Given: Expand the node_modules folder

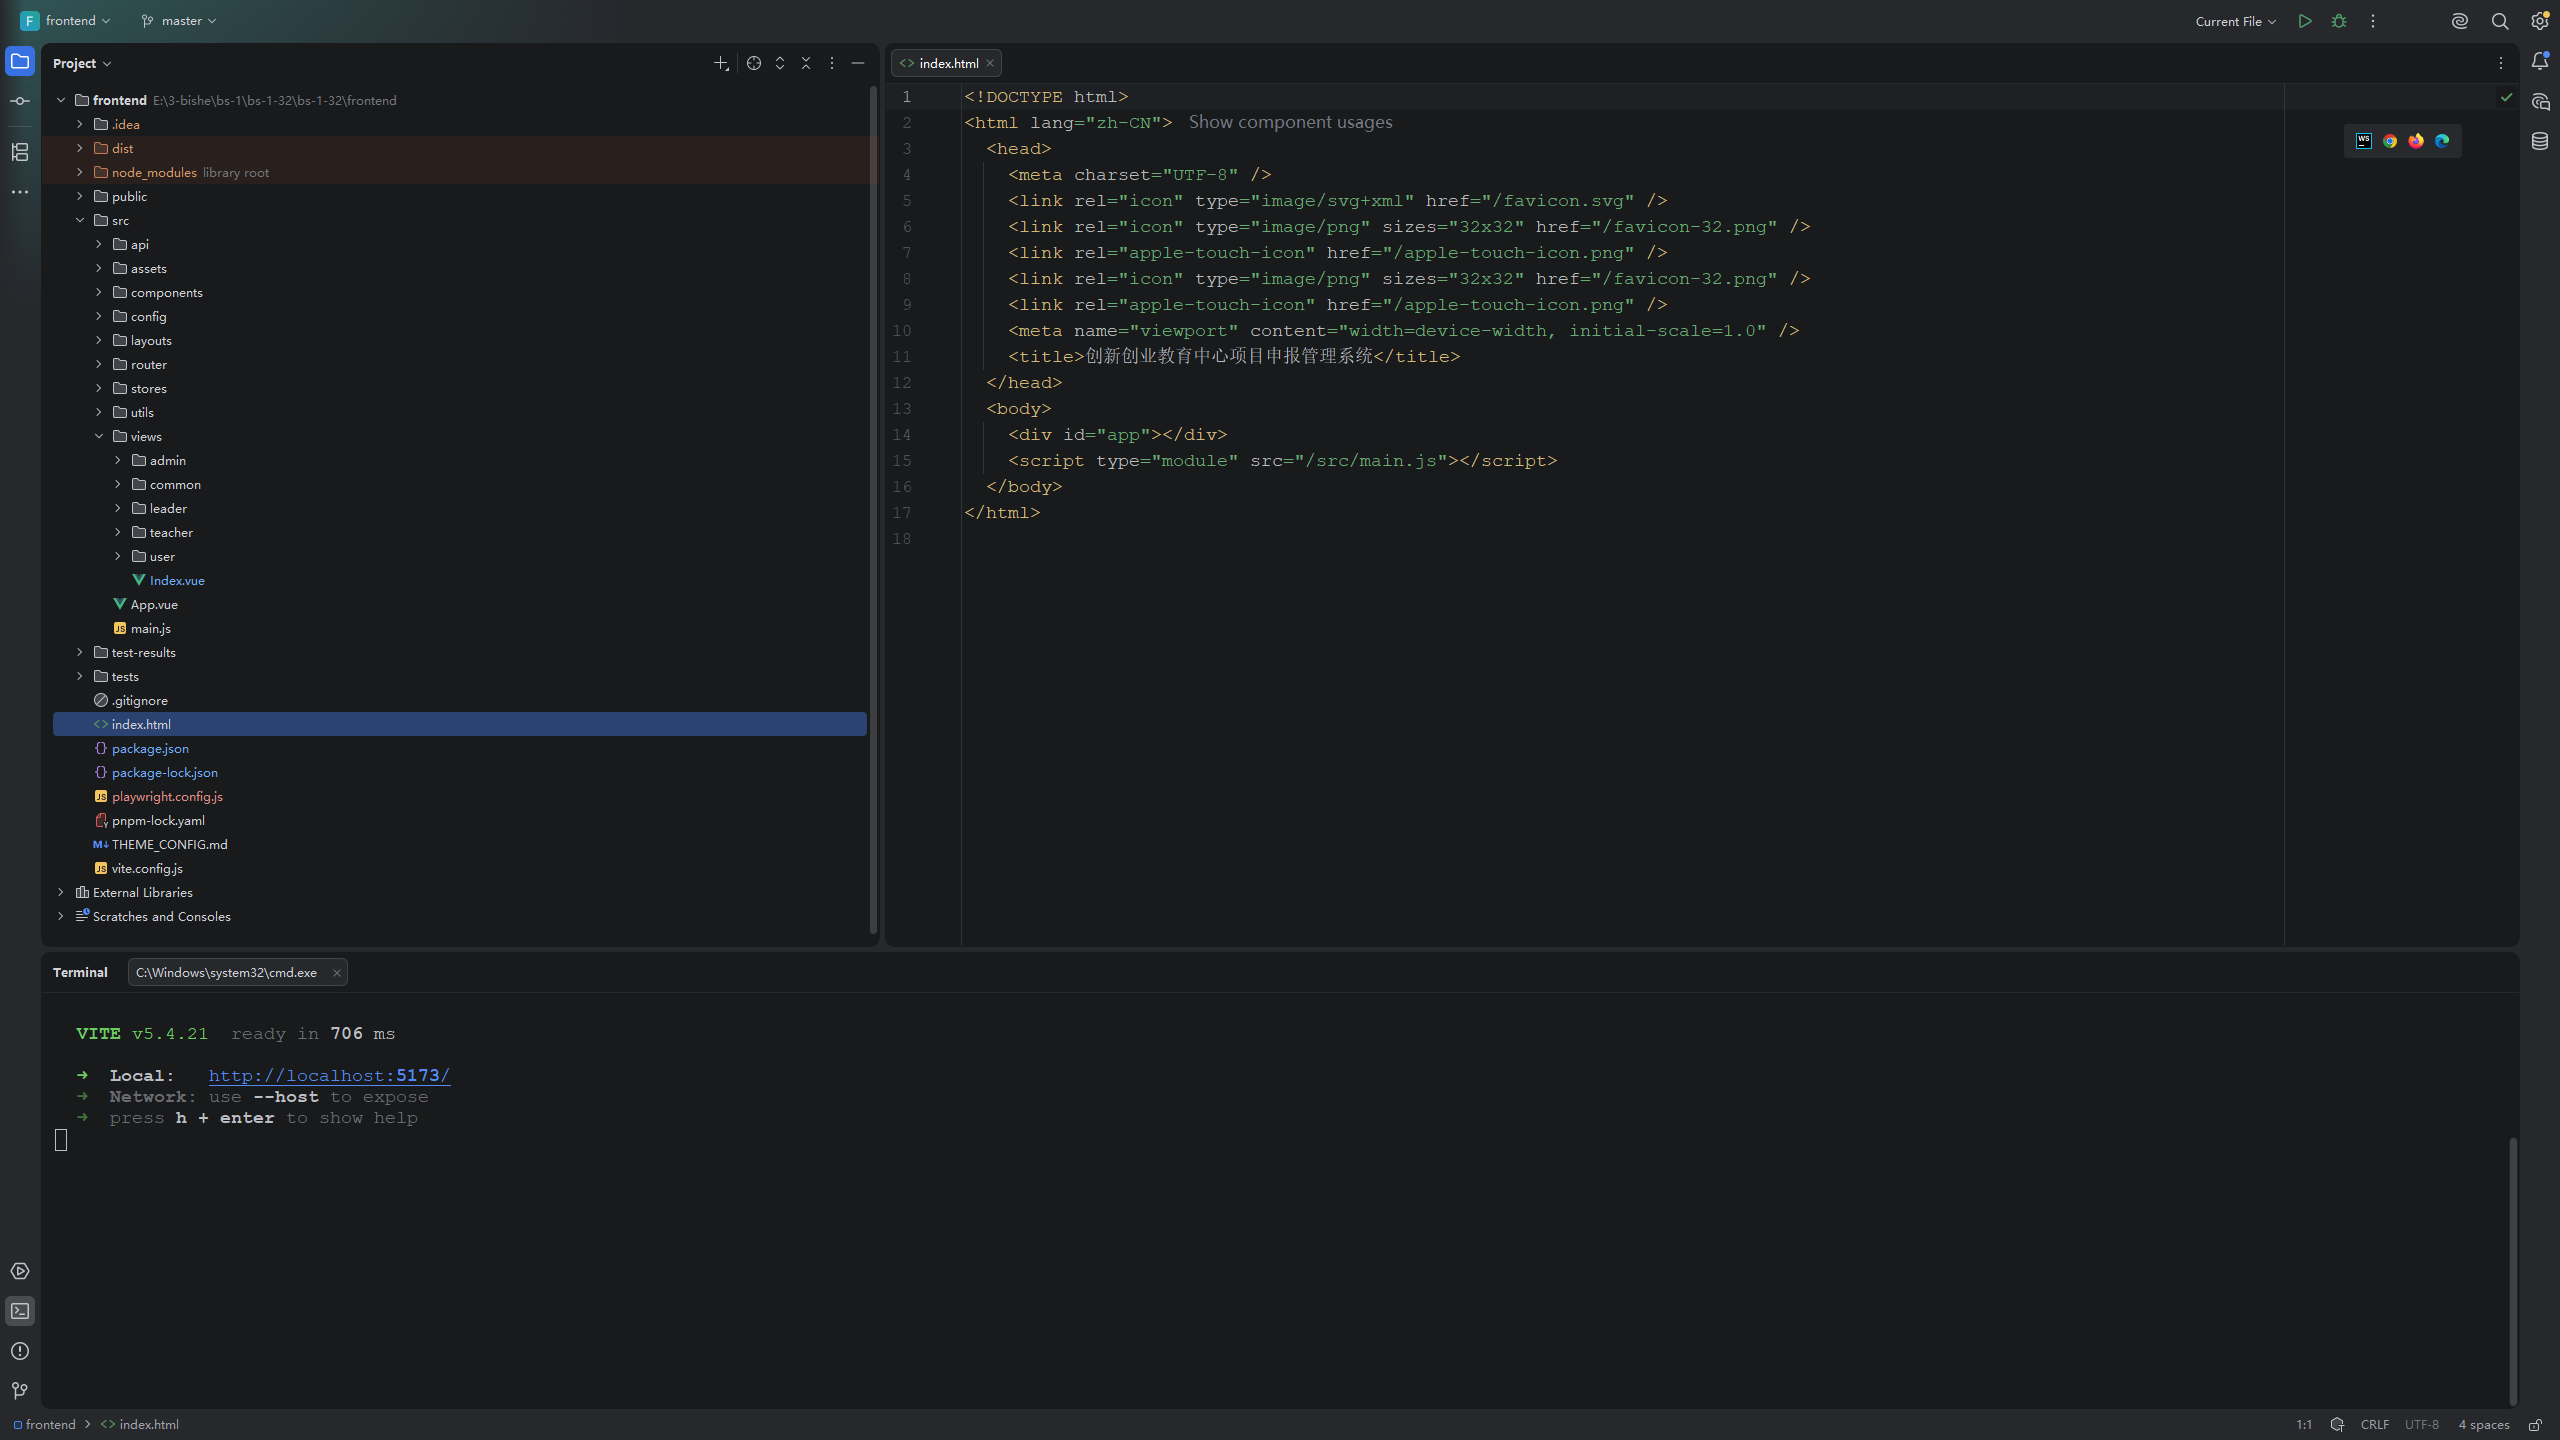Looking at the screenshot, I should pos(80,172).
